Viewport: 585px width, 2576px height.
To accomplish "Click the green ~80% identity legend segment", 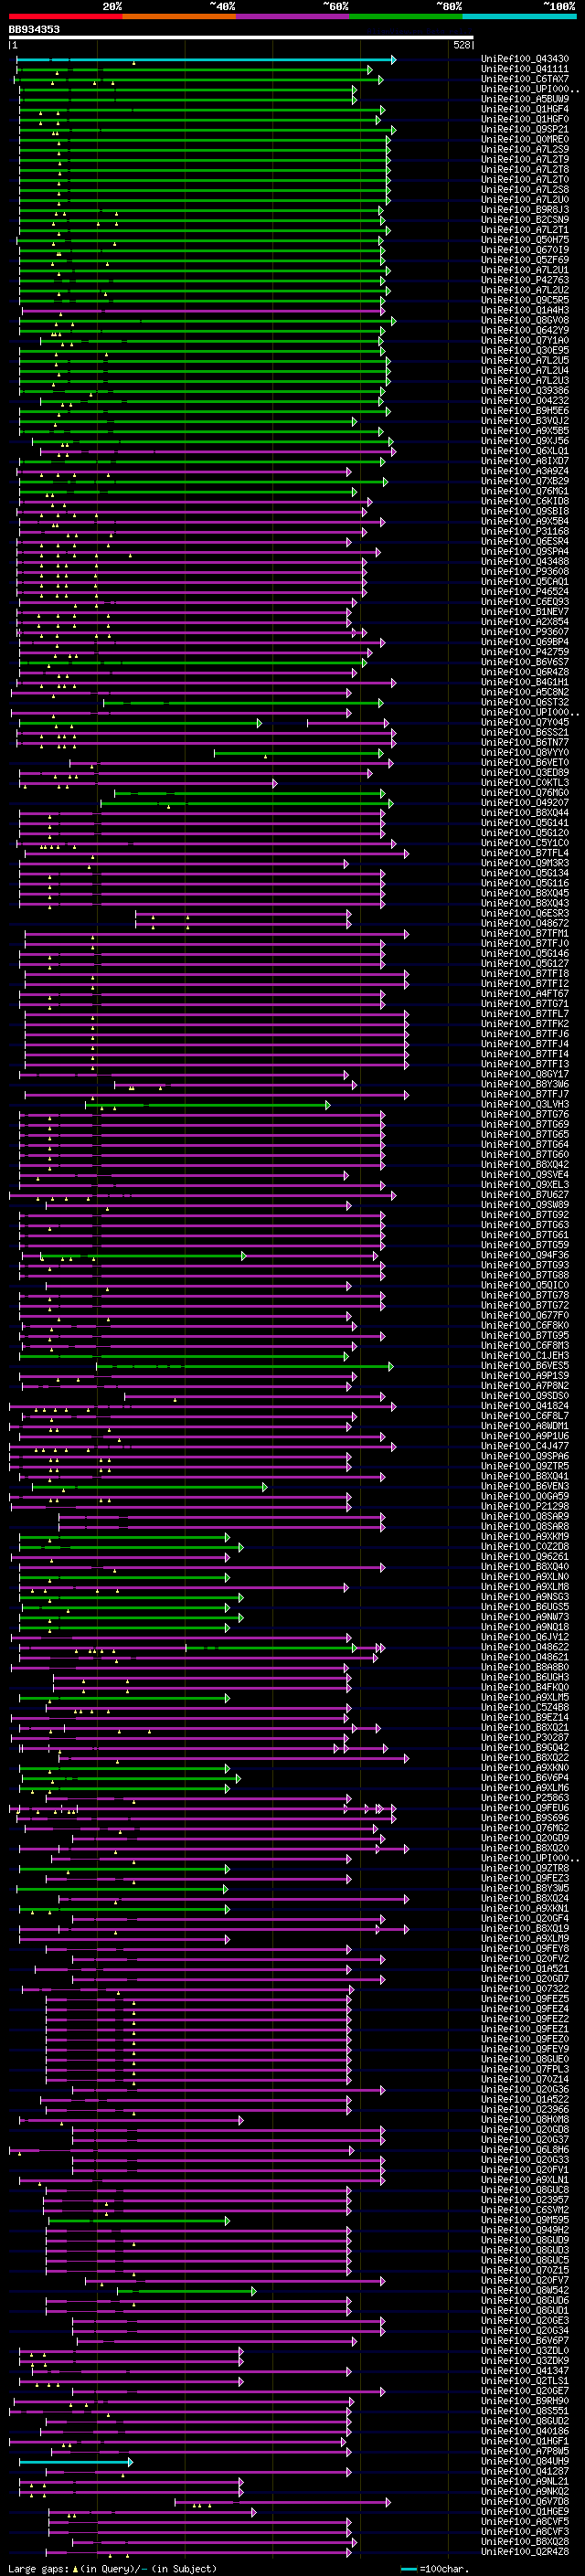I will click(x=406, y=16).
